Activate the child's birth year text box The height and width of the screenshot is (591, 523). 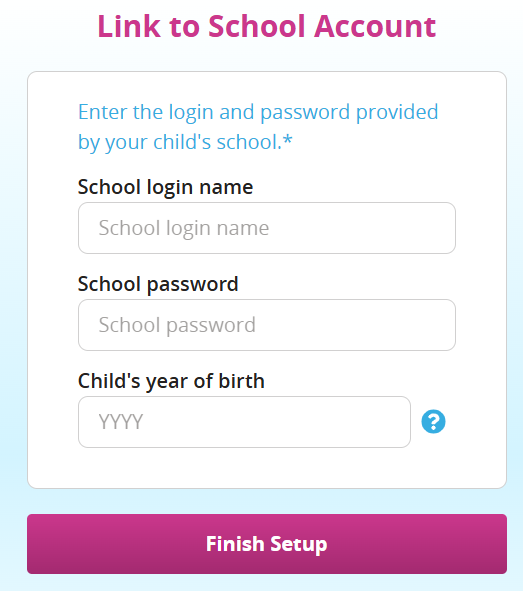click(244, 422)
